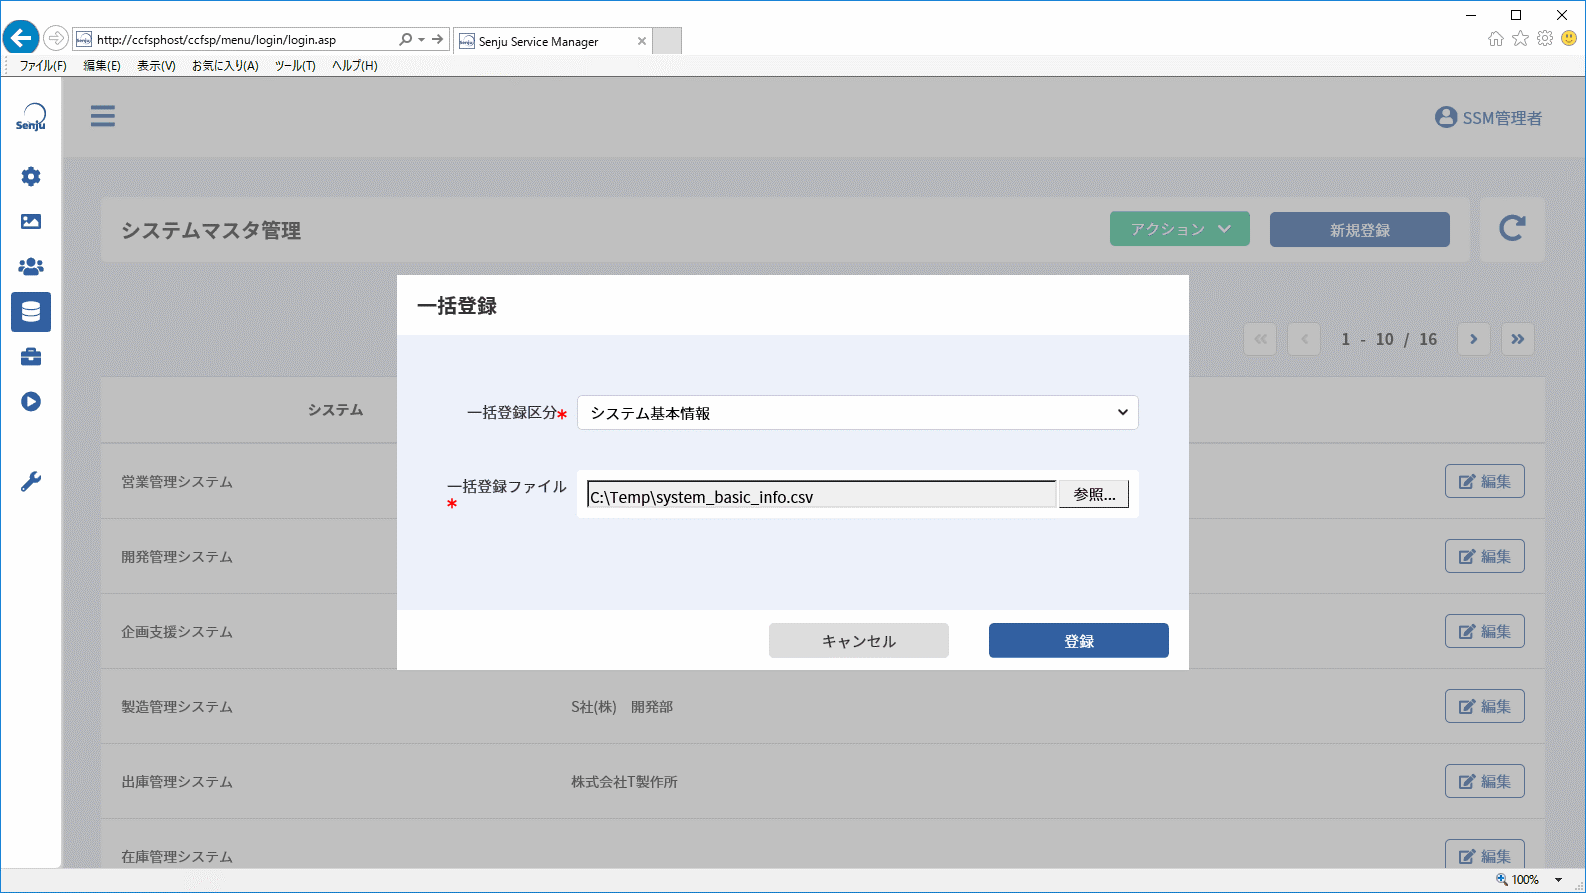
Task: Click the システム column header
Action: click(336, 410)
